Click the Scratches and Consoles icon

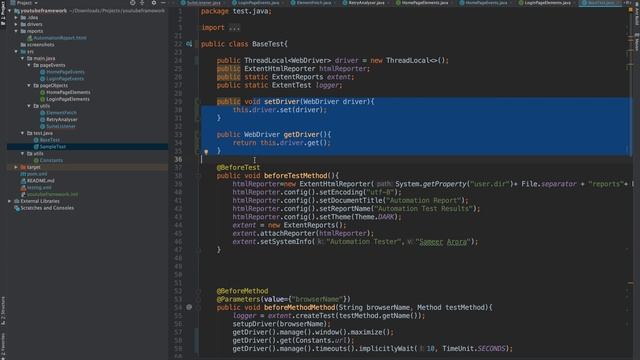click(x=17, y=208)
